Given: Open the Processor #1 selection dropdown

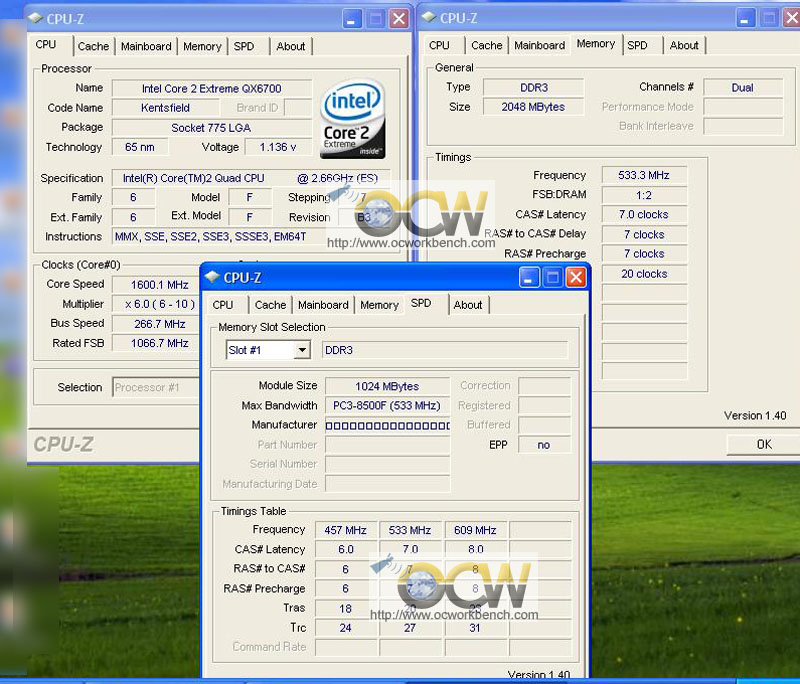Looking at the screenshot, I should (156, 387).
